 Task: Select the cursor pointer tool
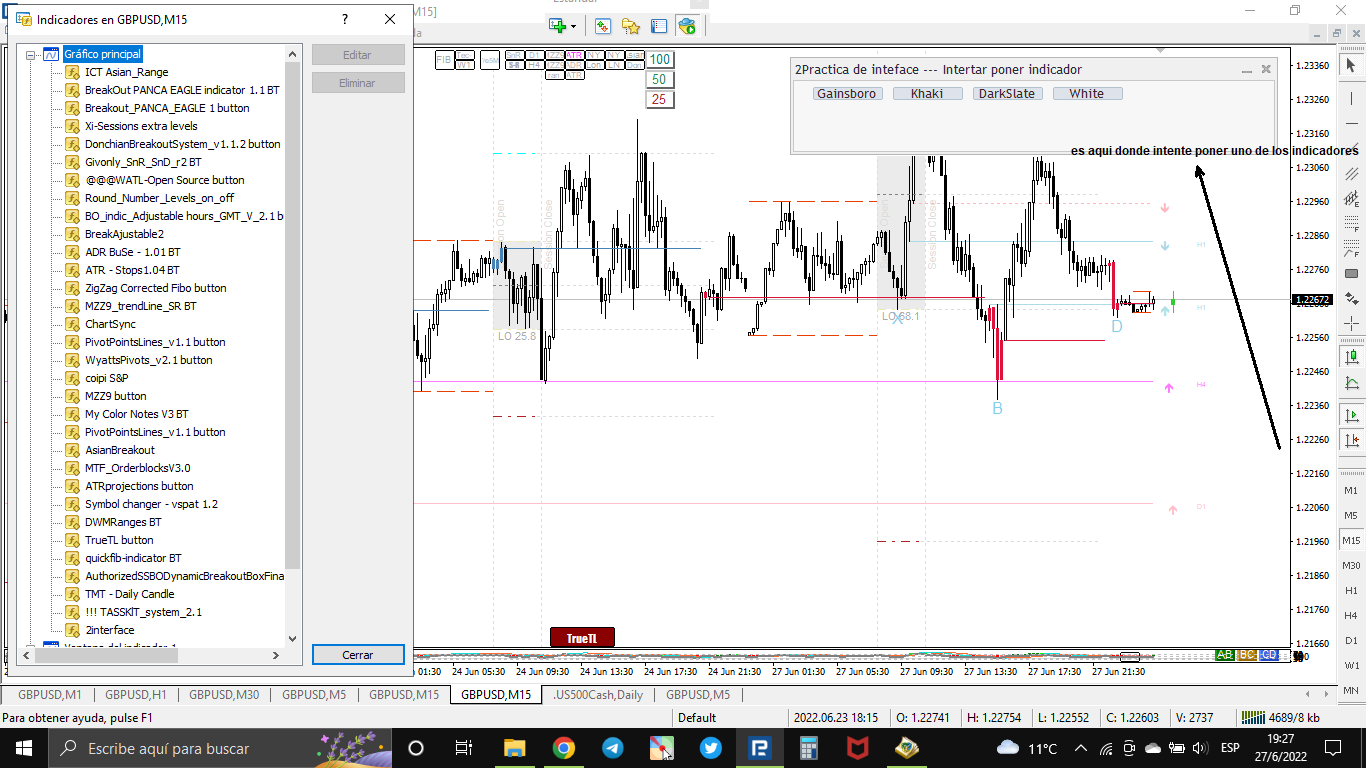click(1351, 65)
